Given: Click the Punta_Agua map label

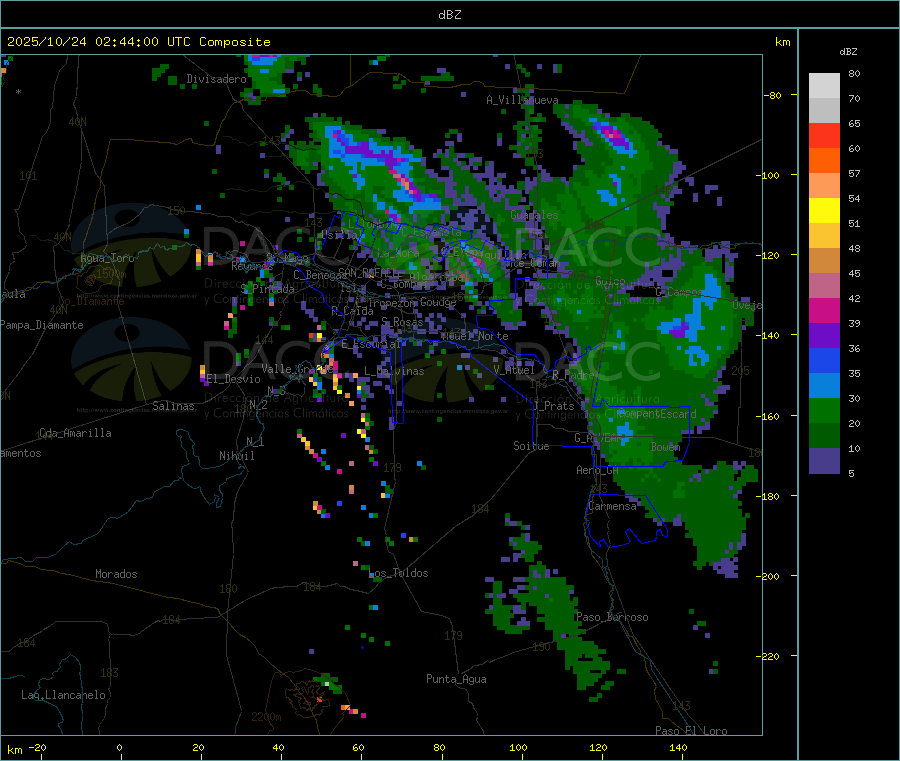Looking at the screenshot, I should [456, 679].
